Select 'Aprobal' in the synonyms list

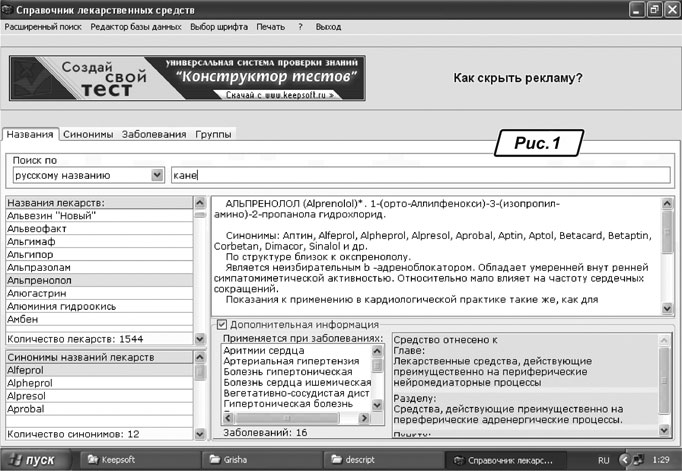[x=26, y=409]
